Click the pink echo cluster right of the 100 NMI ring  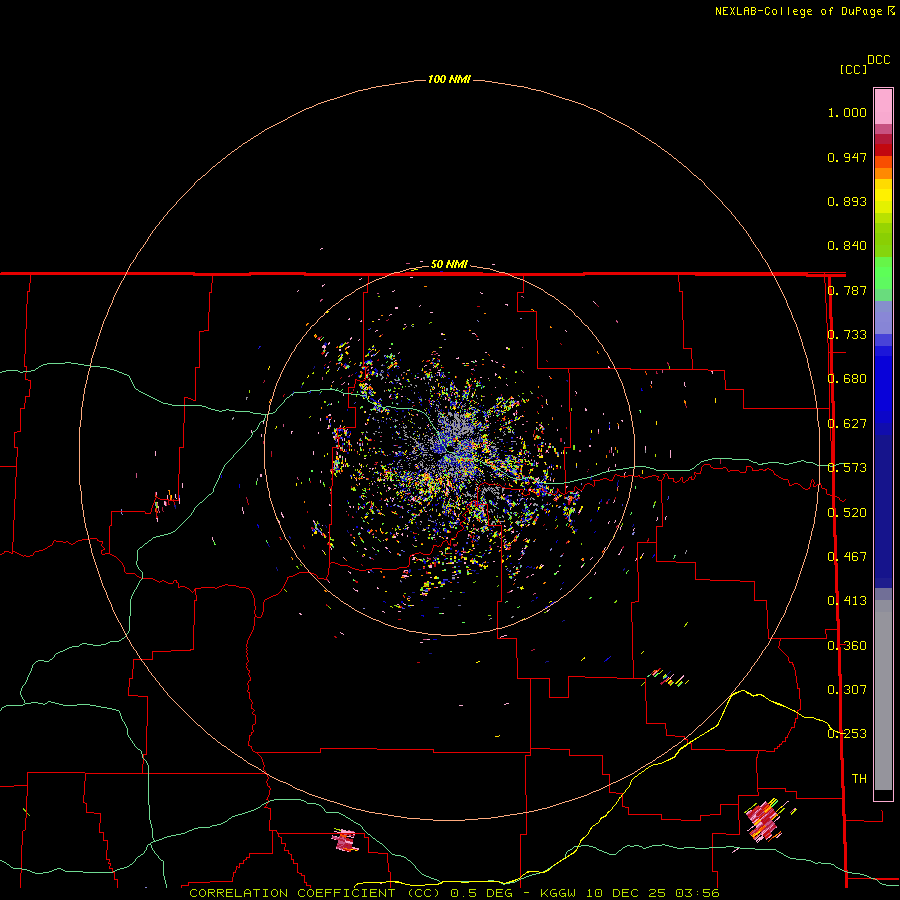click(765, 821)
